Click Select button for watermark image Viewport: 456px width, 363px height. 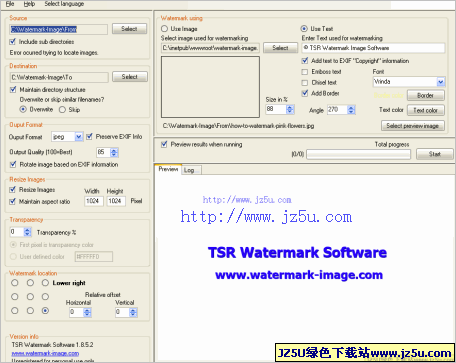point(280,48)
